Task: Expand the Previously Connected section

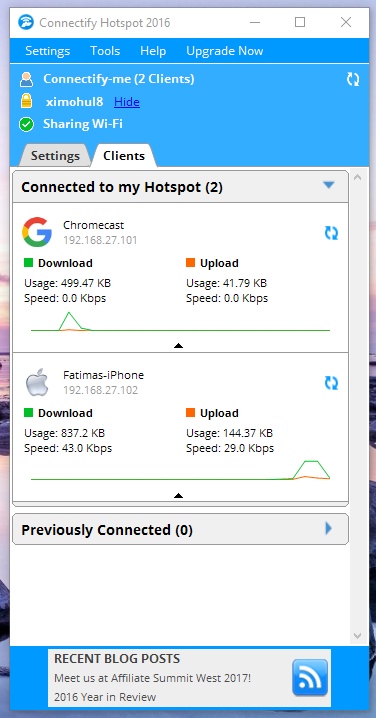Action: [x=328, y=529]
